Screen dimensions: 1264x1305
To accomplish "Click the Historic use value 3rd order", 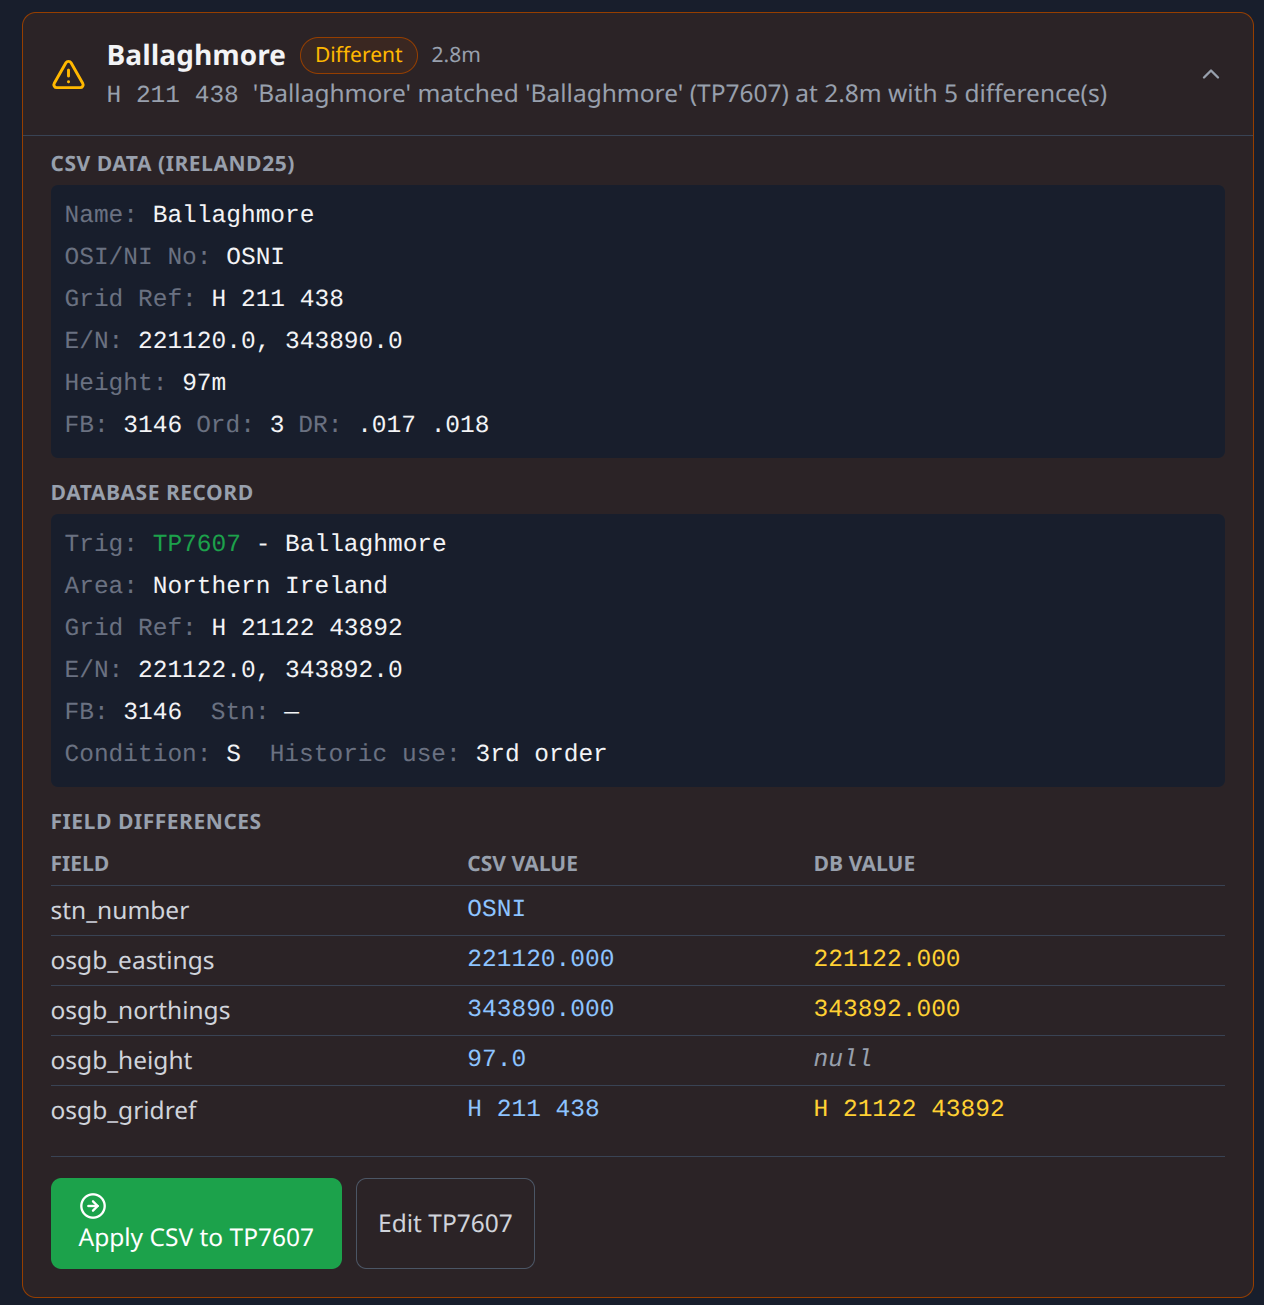I will (x=541, y=753).
